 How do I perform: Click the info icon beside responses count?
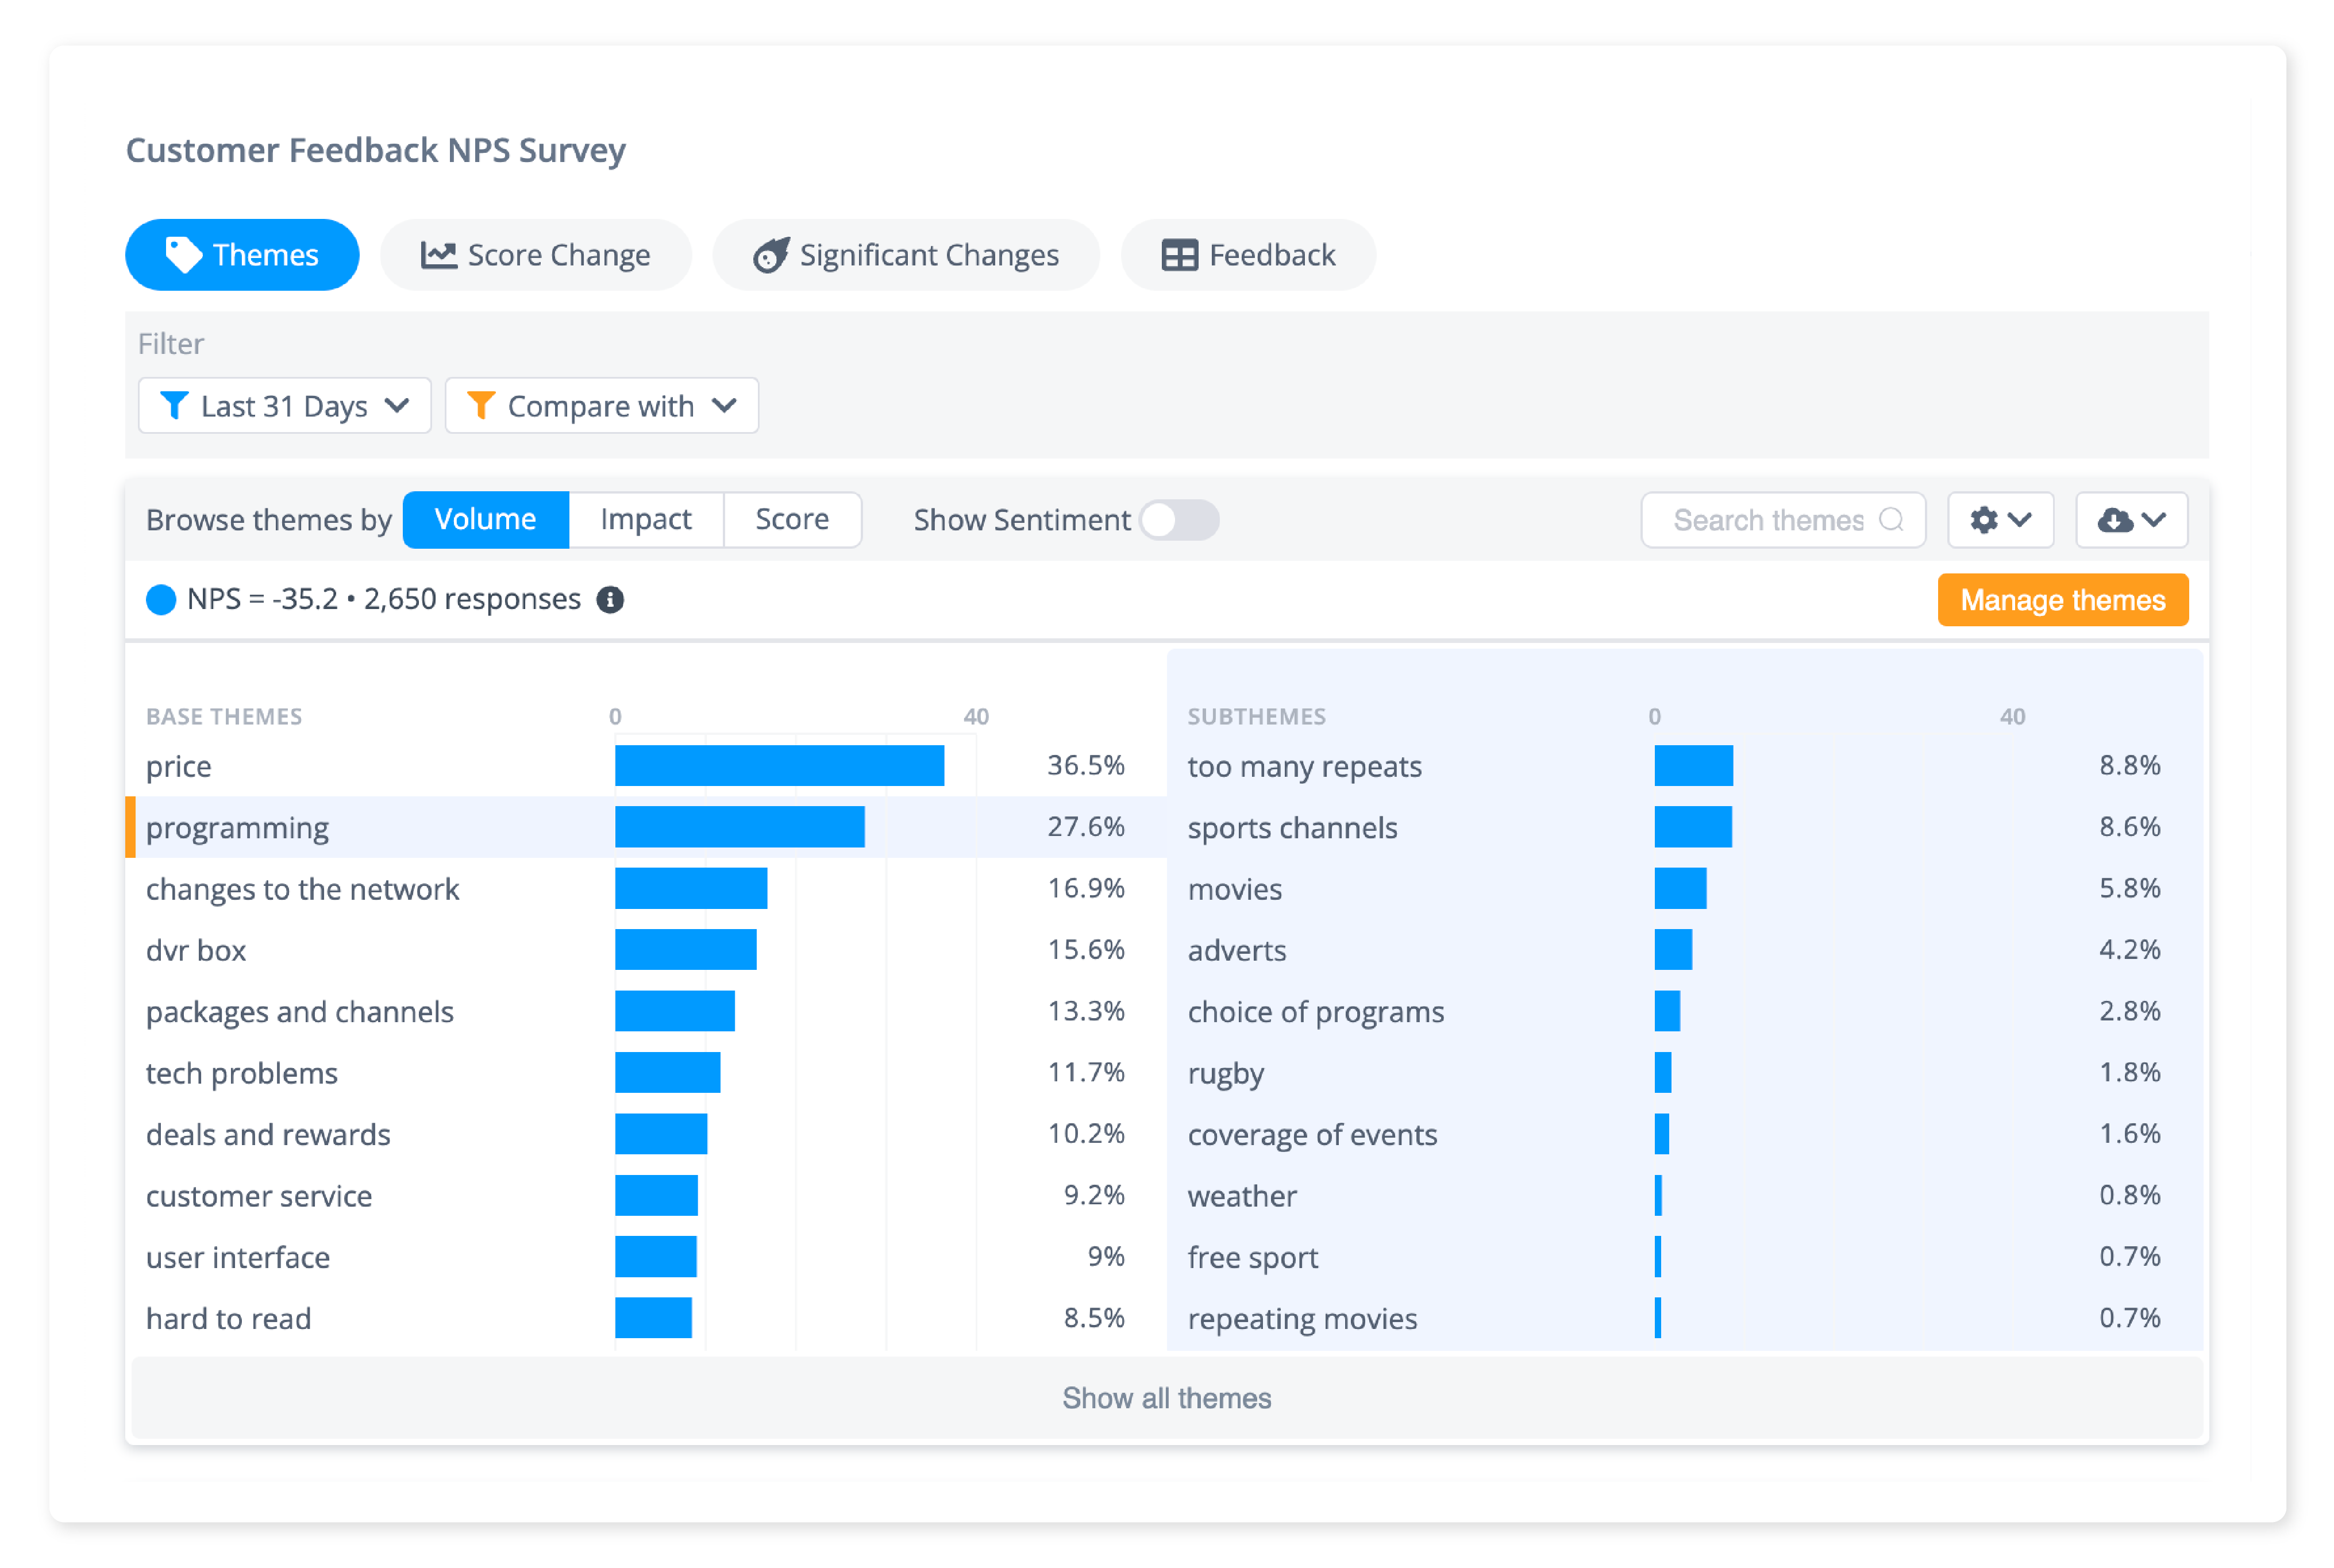(x=610, y=599)
